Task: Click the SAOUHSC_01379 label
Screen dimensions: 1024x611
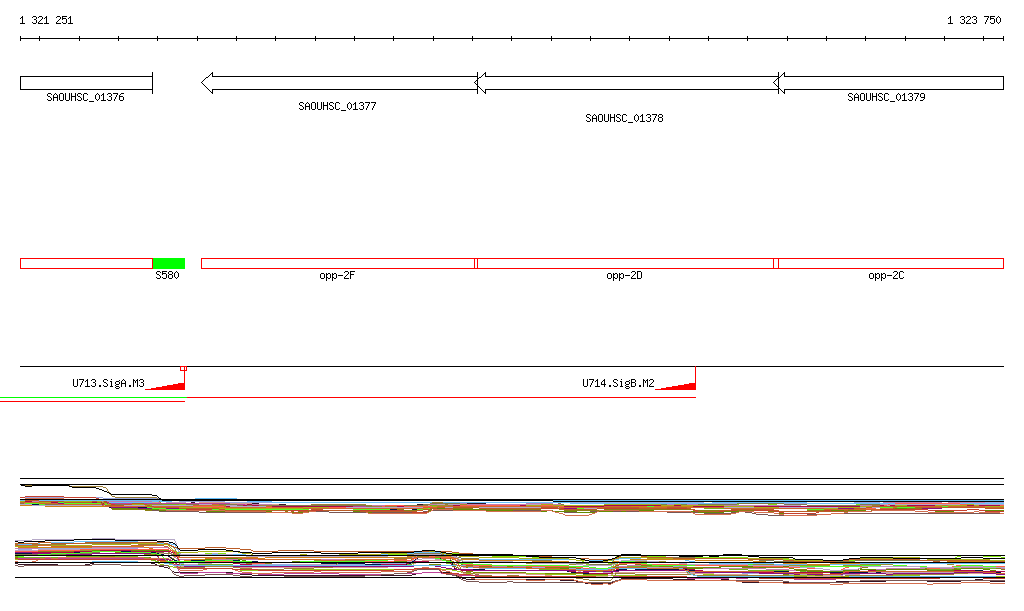Action: click(x=886, y=97)
